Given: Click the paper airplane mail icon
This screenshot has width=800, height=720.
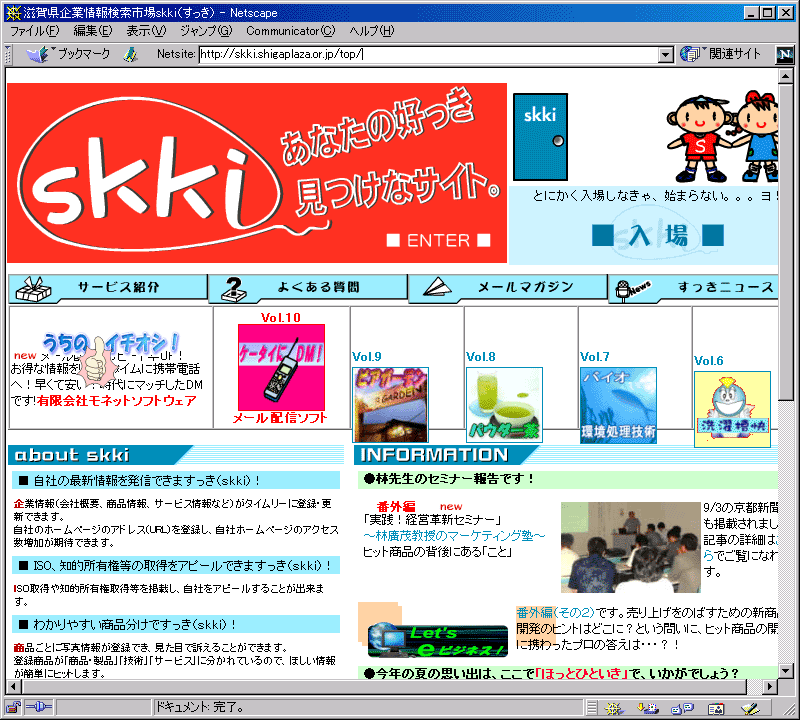Looking at the screenshot, I should [x=437, y=287].
